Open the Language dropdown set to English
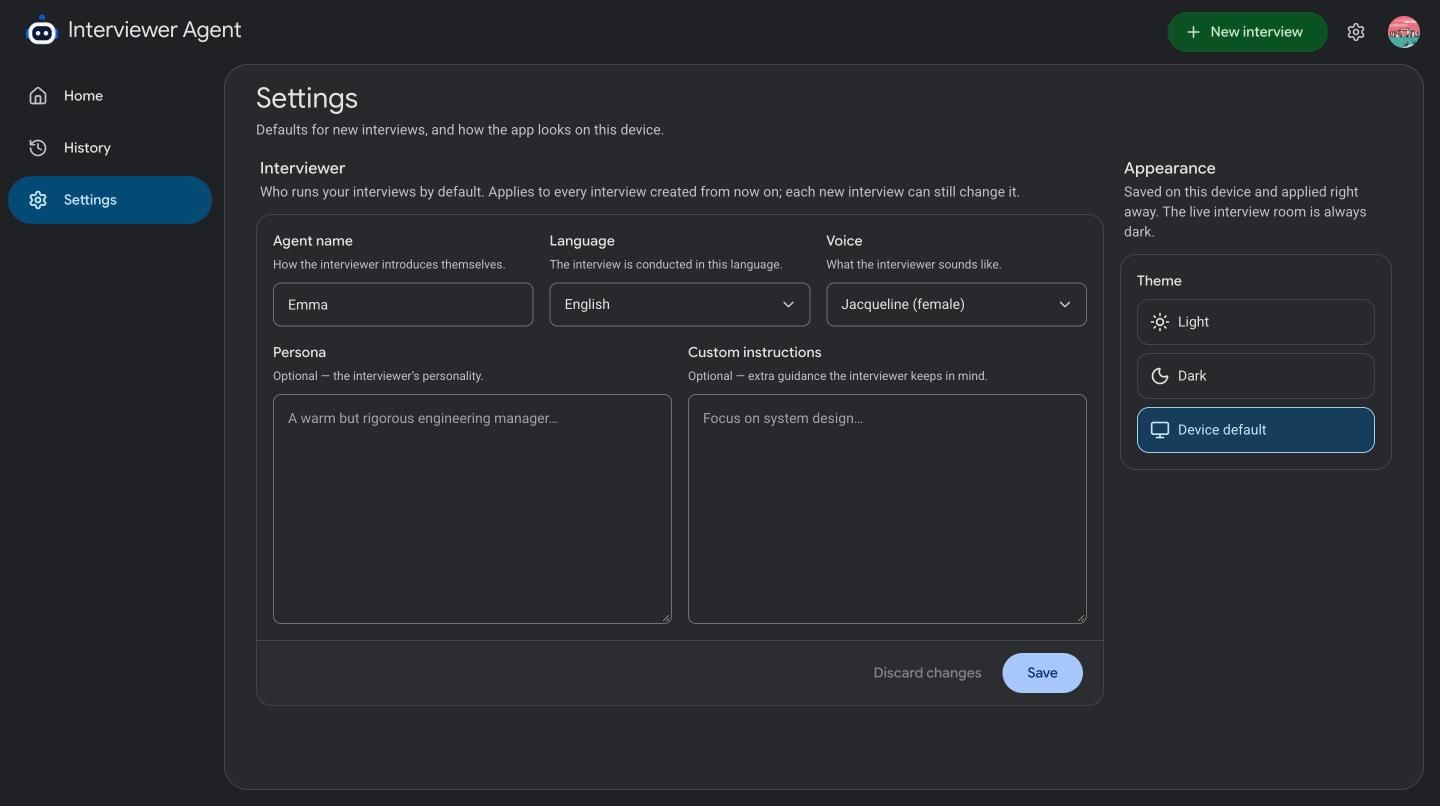Image resolution: width=1440 pixels, height=806 pixels. click(x=679, y=304)
